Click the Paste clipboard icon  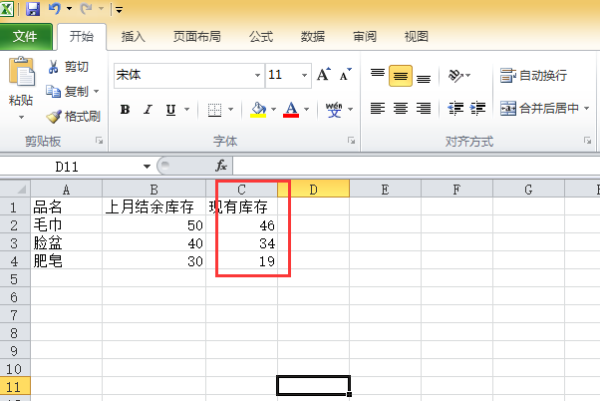[22, 71]
